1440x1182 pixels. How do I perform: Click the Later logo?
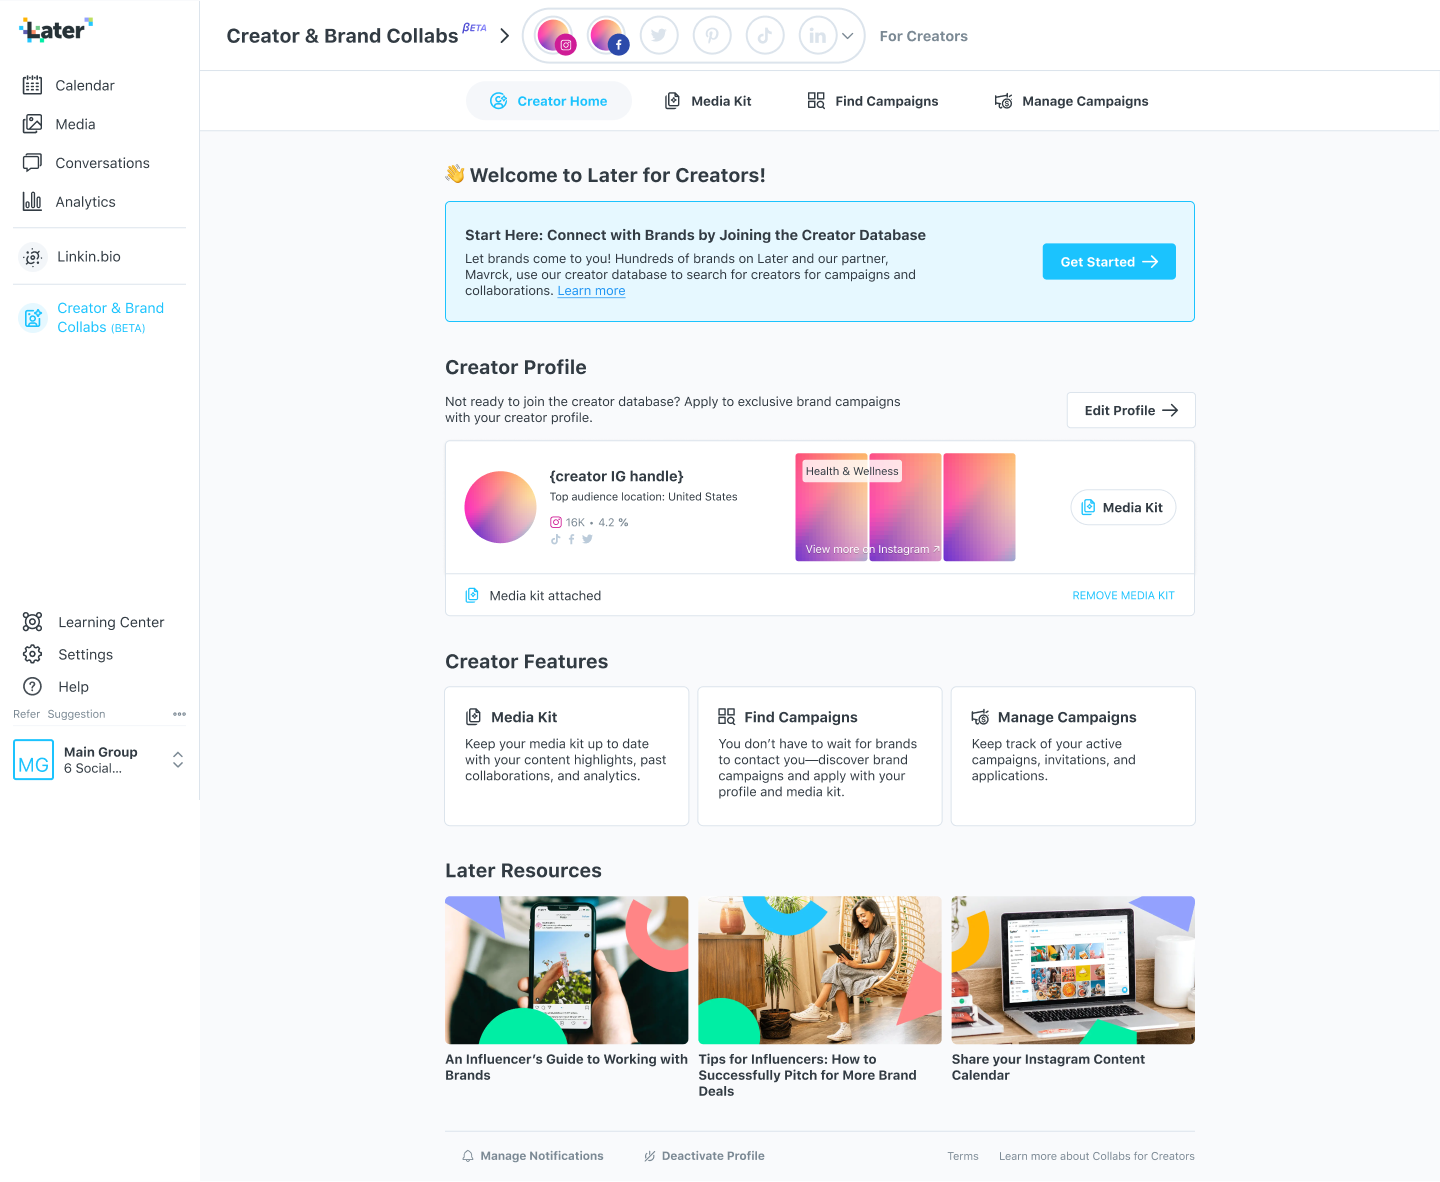56,30
